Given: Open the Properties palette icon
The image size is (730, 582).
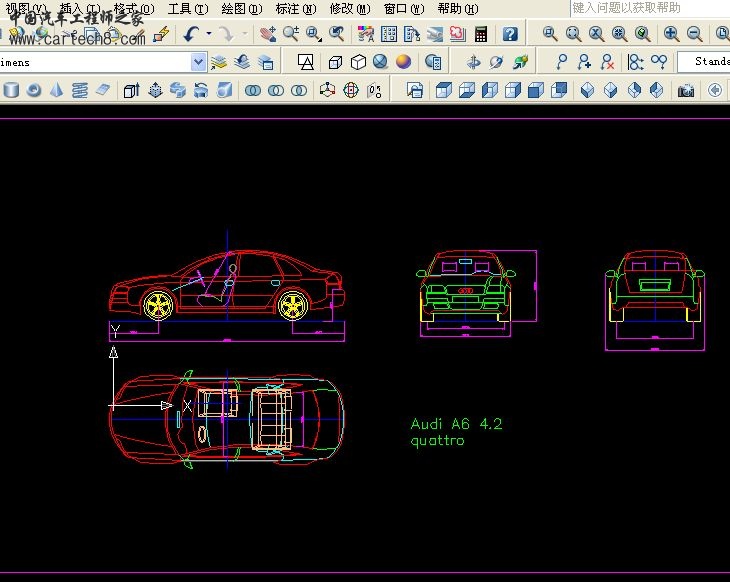Looking at the screenshot, I should click(365, 34).
